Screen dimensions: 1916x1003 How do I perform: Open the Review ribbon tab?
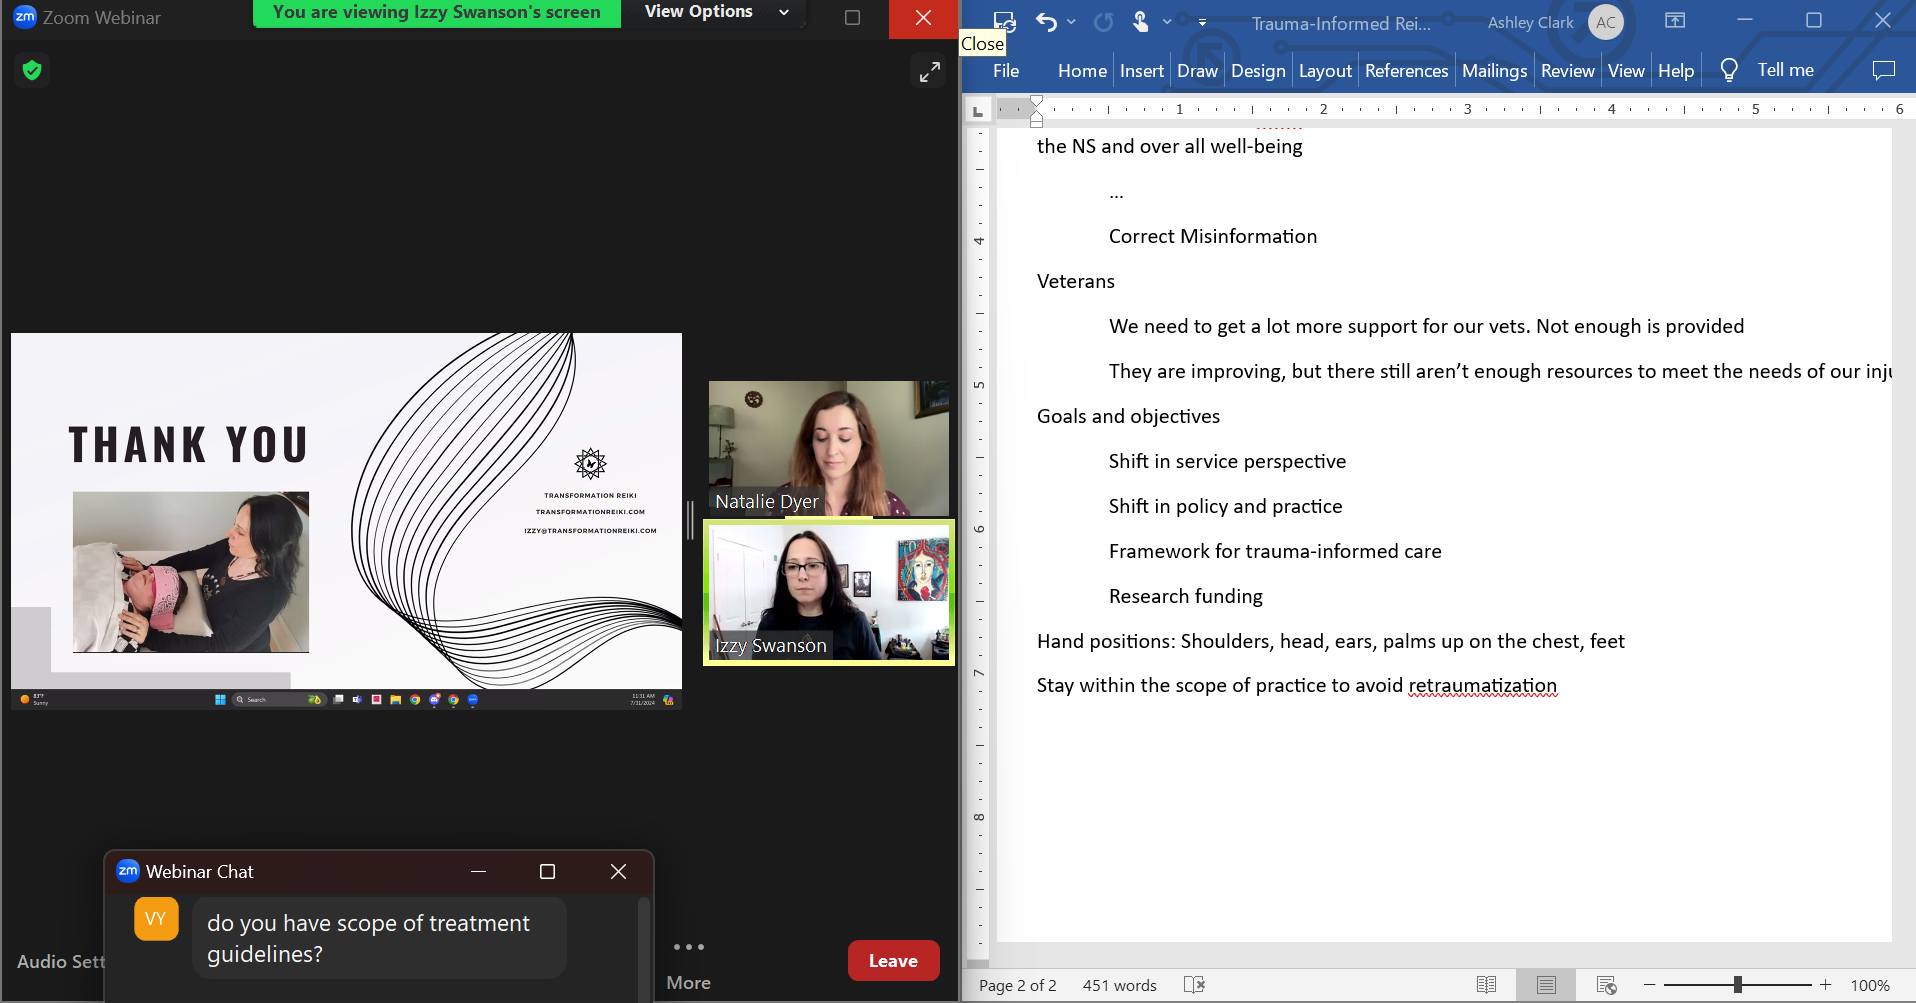point(1567,70)
